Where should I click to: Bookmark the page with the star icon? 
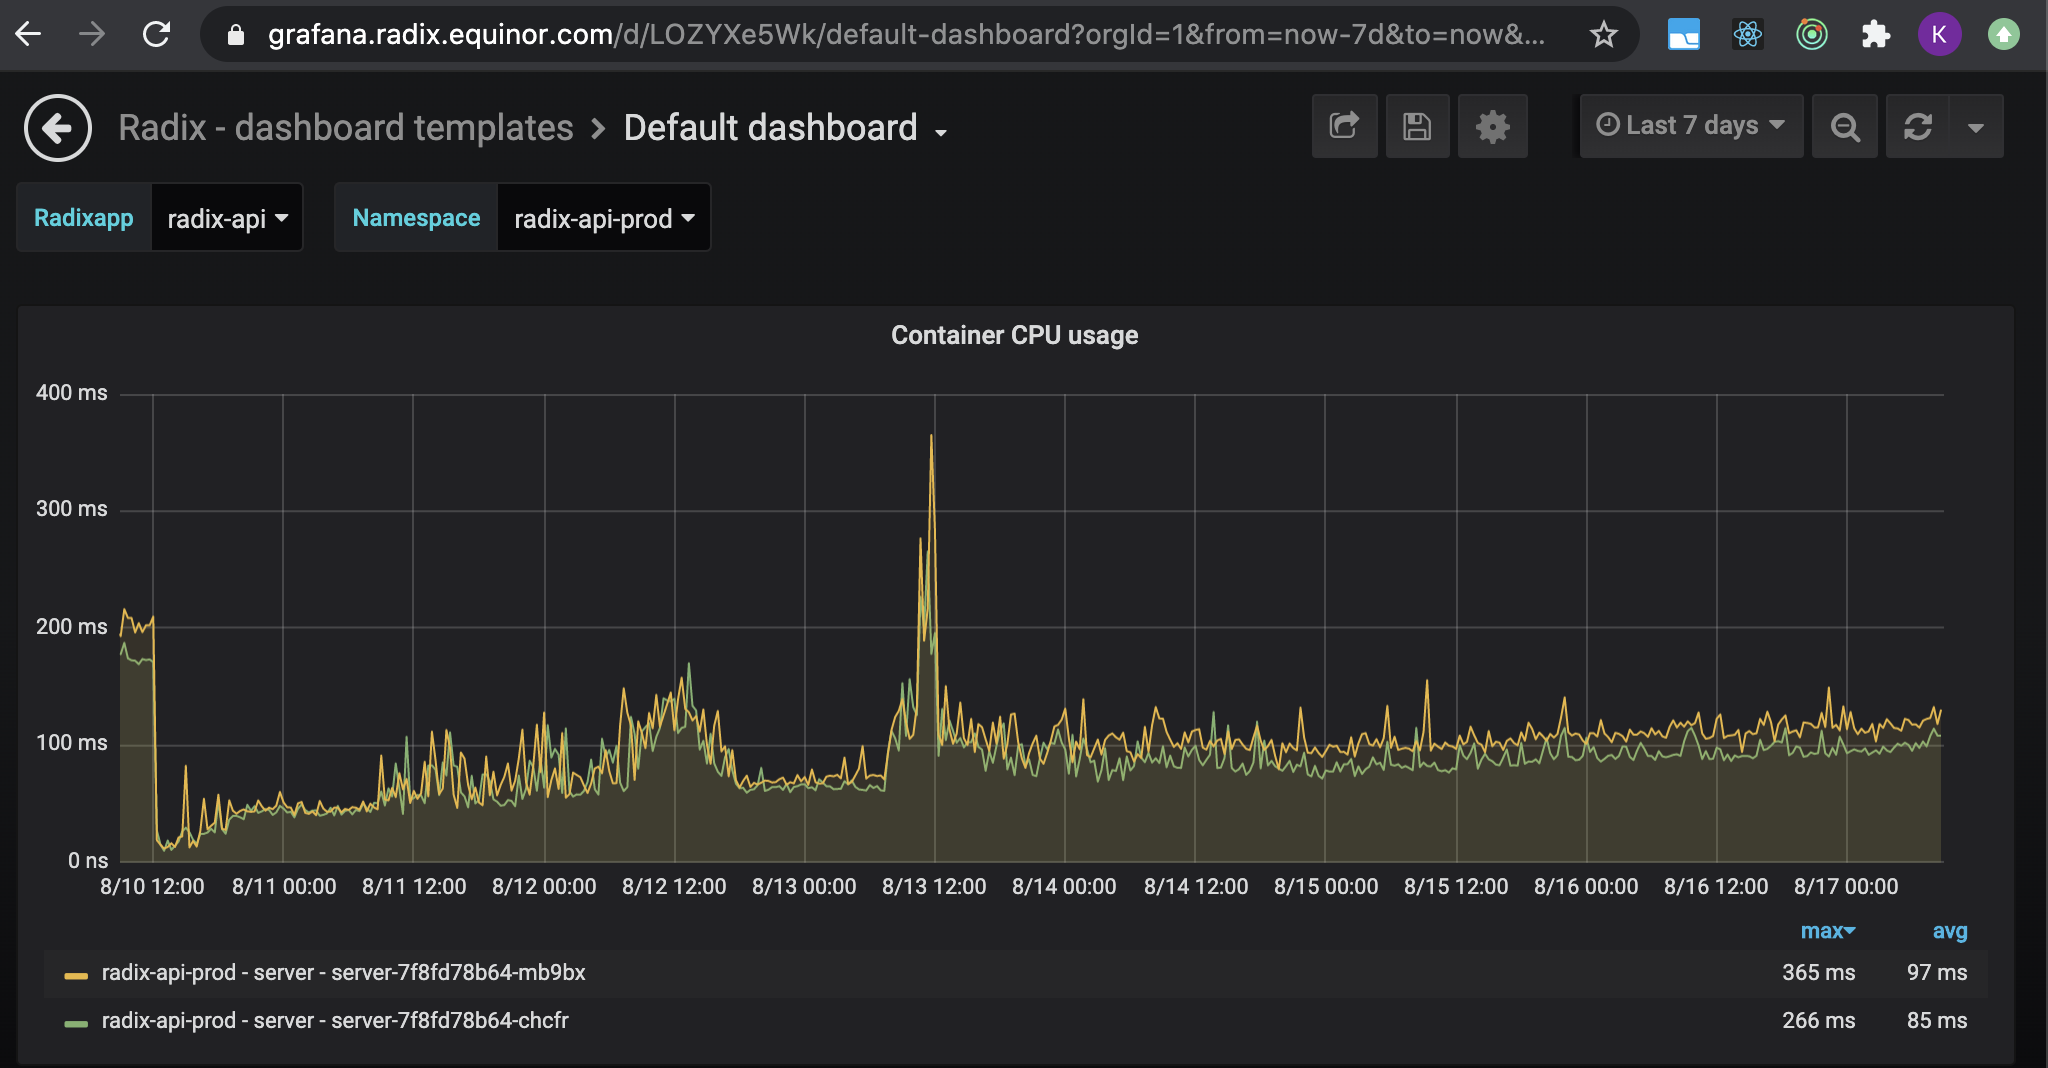pyautogui.click(x=1602, y=33)
